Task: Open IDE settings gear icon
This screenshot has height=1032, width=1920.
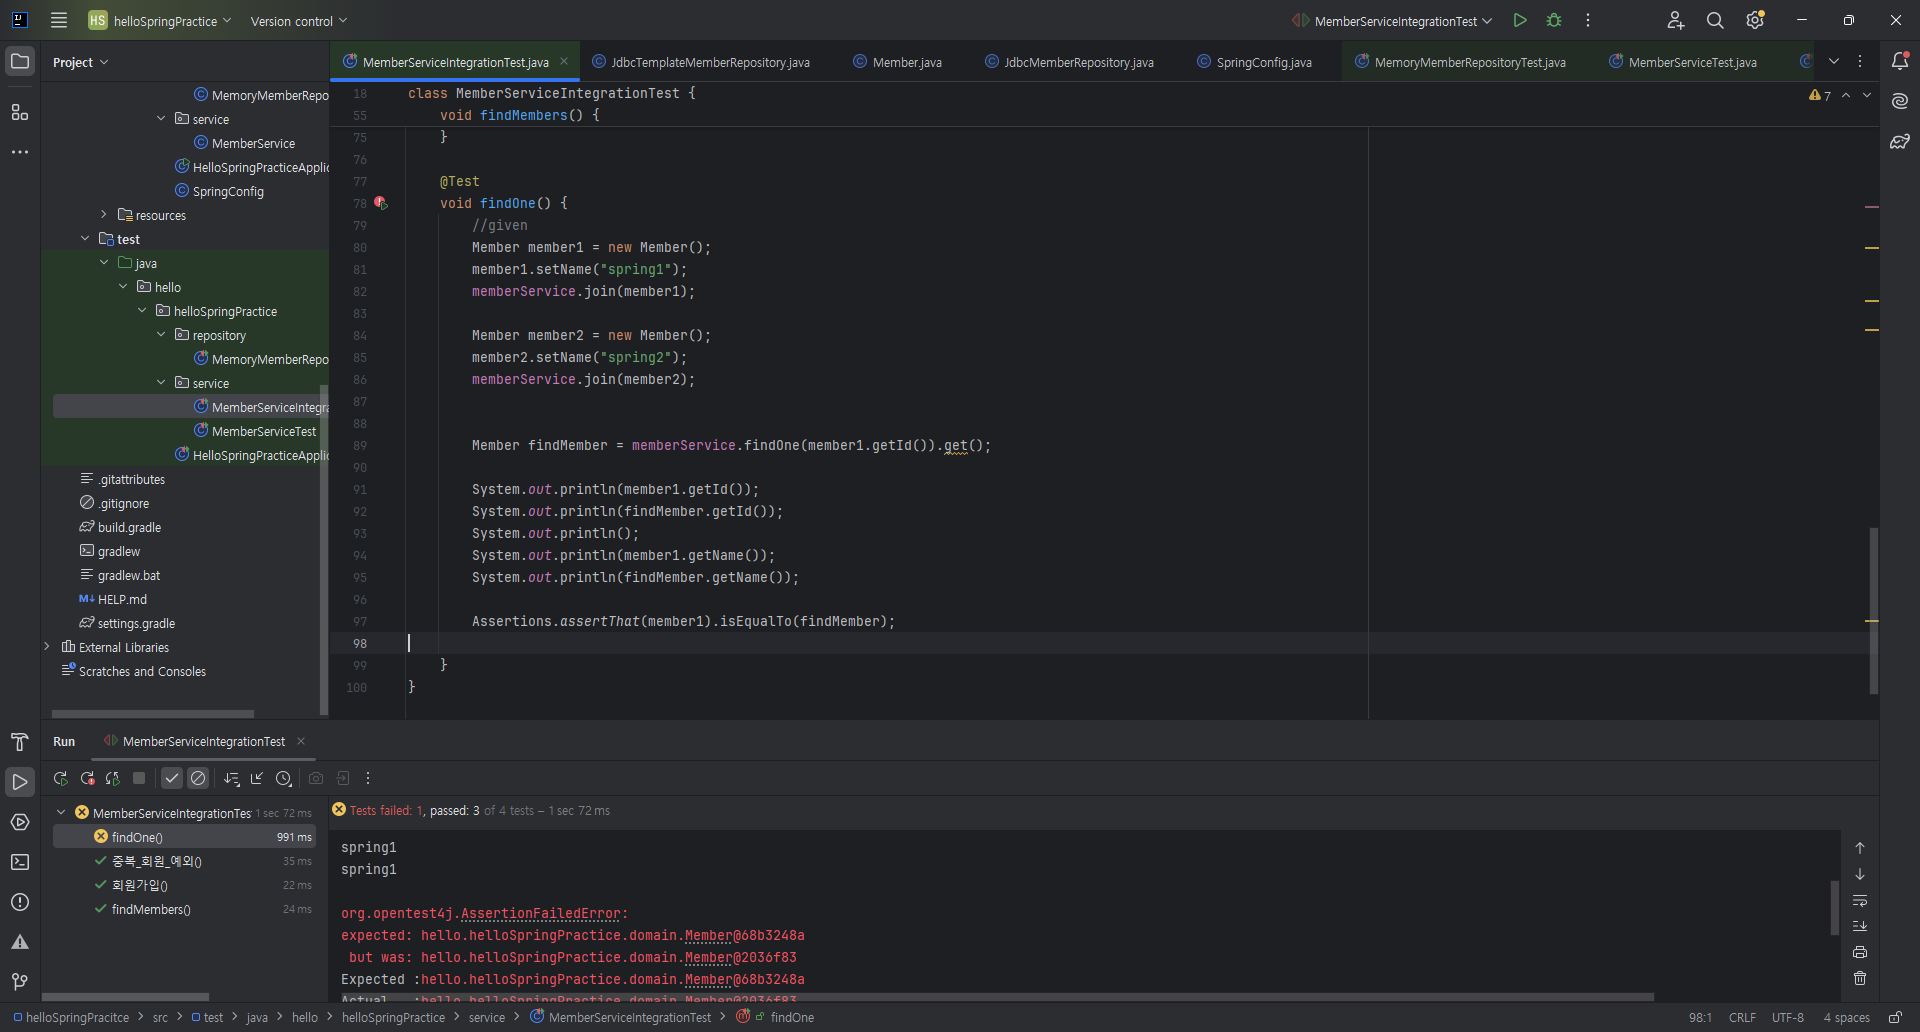Action: (1755, 20)
